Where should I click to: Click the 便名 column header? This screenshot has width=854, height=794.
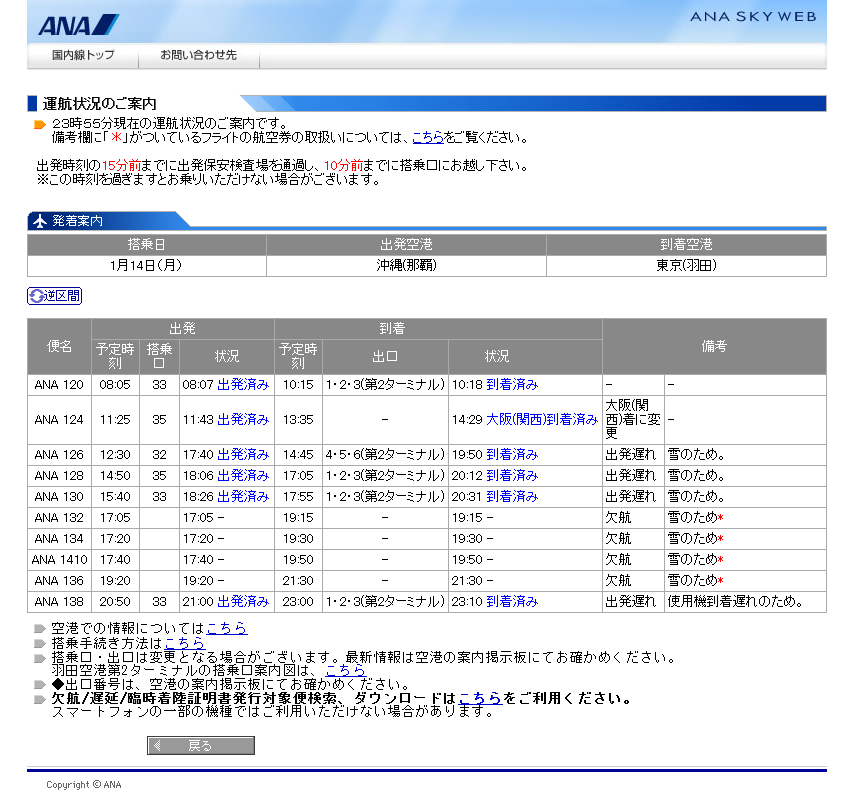pos(59,346)
